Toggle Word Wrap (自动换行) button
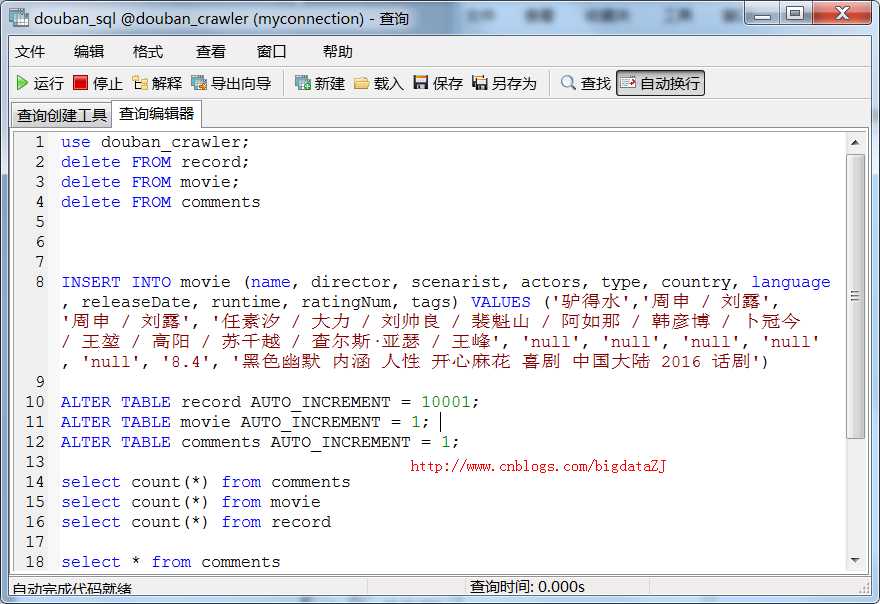Screen dimensions: 880x604 click(660, 84)
